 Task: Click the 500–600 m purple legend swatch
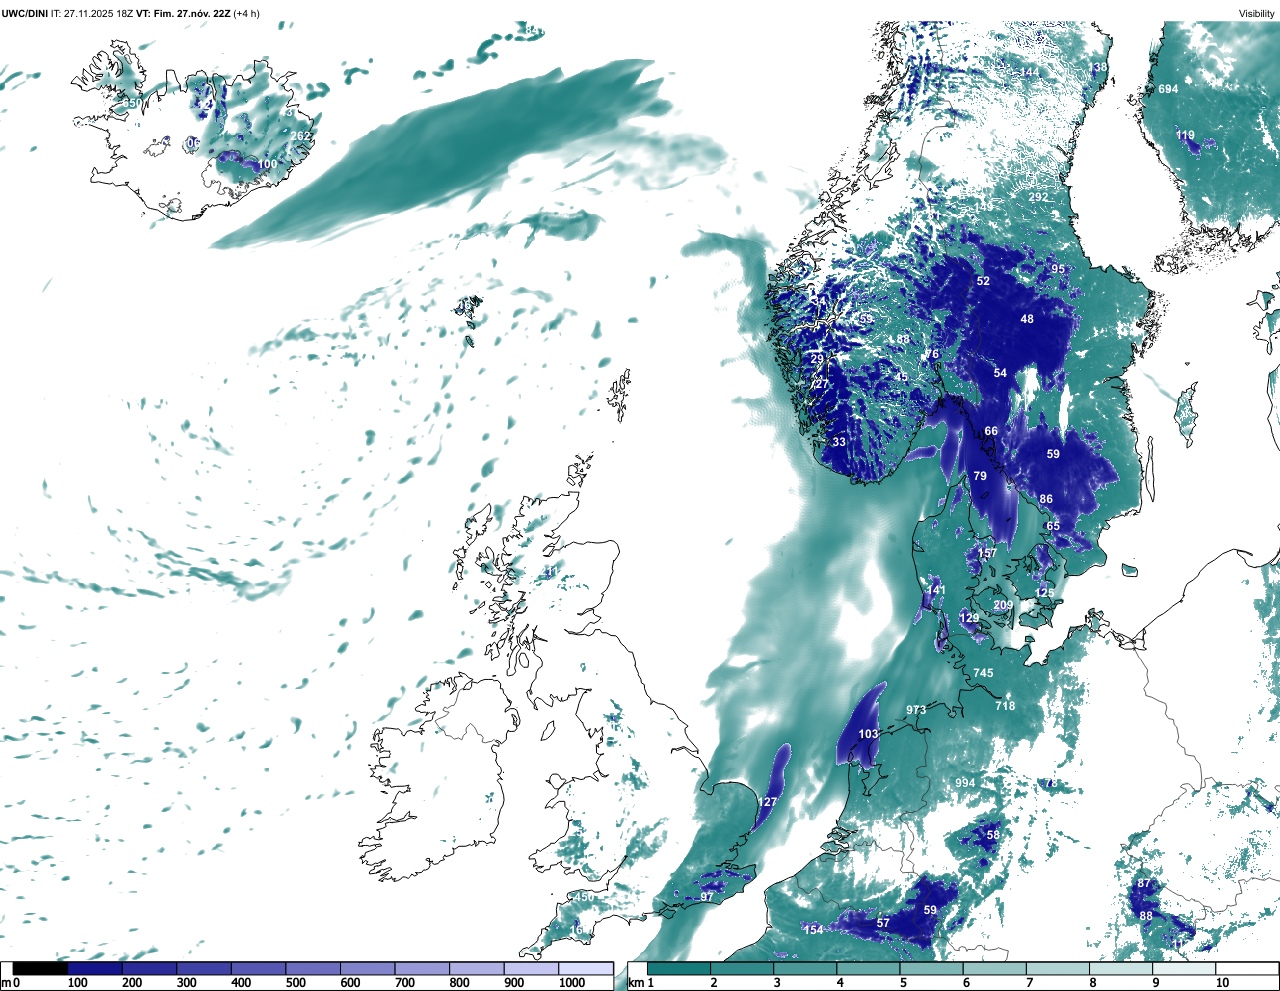pos(312,968)
